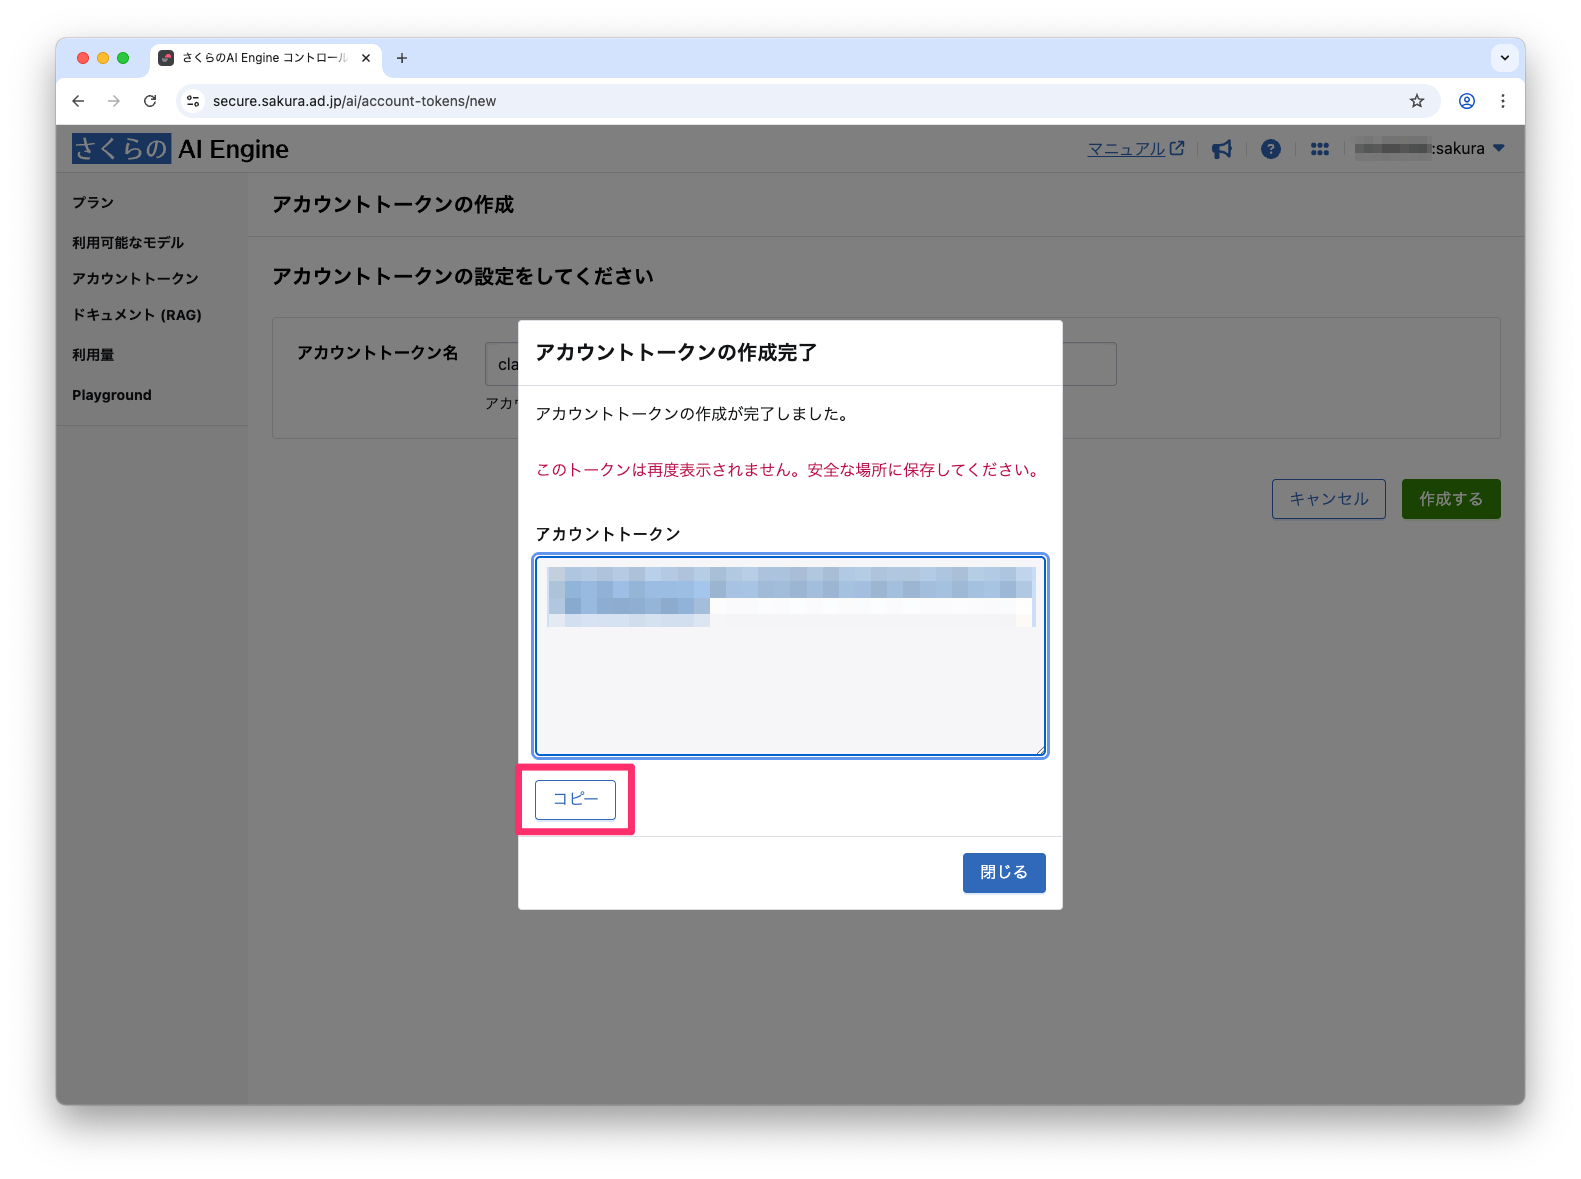Screen dimensions: 1581x1179
Task: Reload the page using the refresh icon
Action: 150,101
